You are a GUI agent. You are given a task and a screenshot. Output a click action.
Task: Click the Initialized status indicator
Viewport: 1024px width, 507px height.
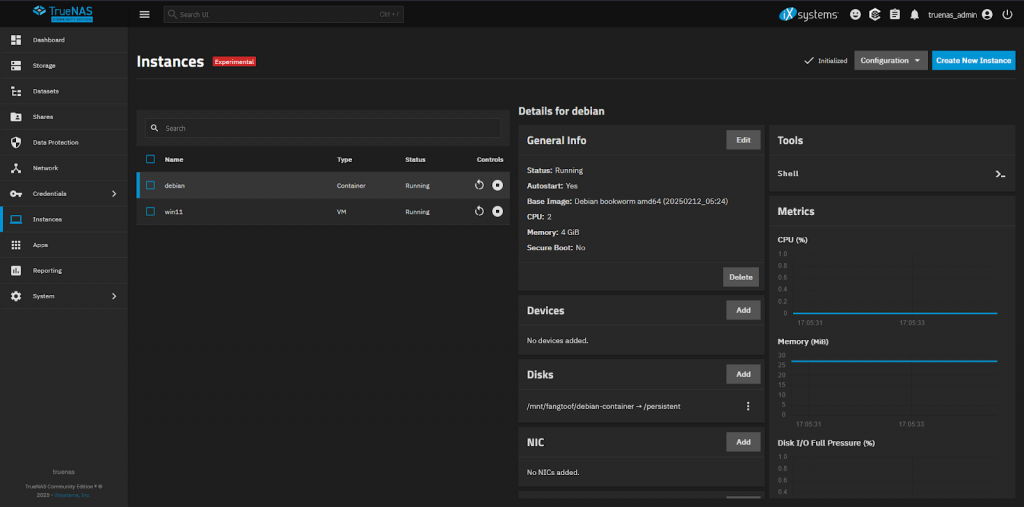[825, 60]
